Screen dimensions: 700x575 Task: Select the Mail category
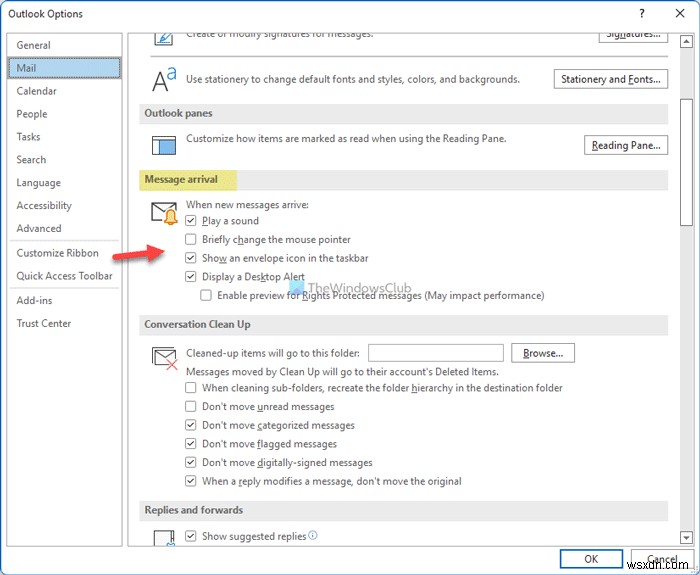64,68
